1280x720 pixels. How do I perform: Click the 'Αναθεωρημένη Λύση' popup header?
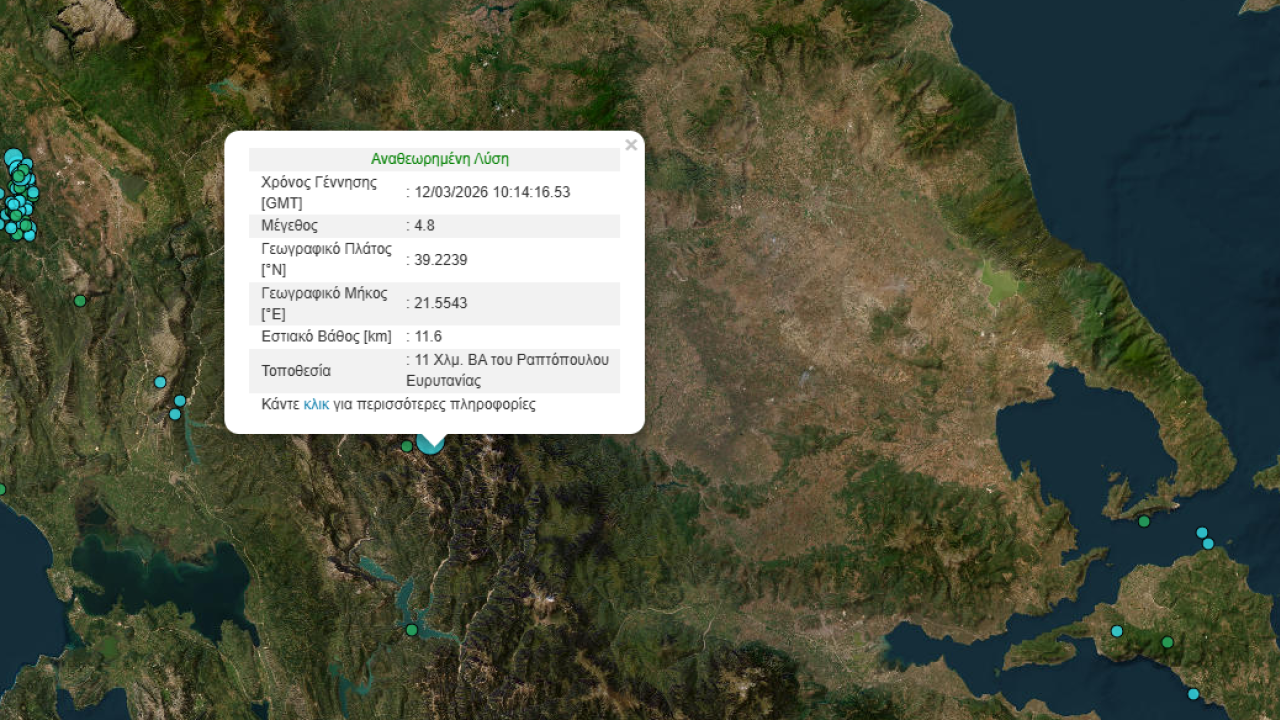tap(439, 159)
